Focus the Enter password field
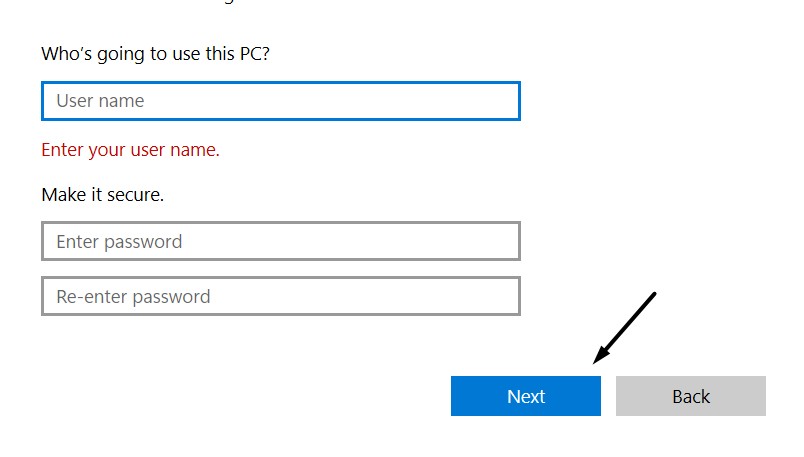The image size is (804, 457). [x=280, y=241]
